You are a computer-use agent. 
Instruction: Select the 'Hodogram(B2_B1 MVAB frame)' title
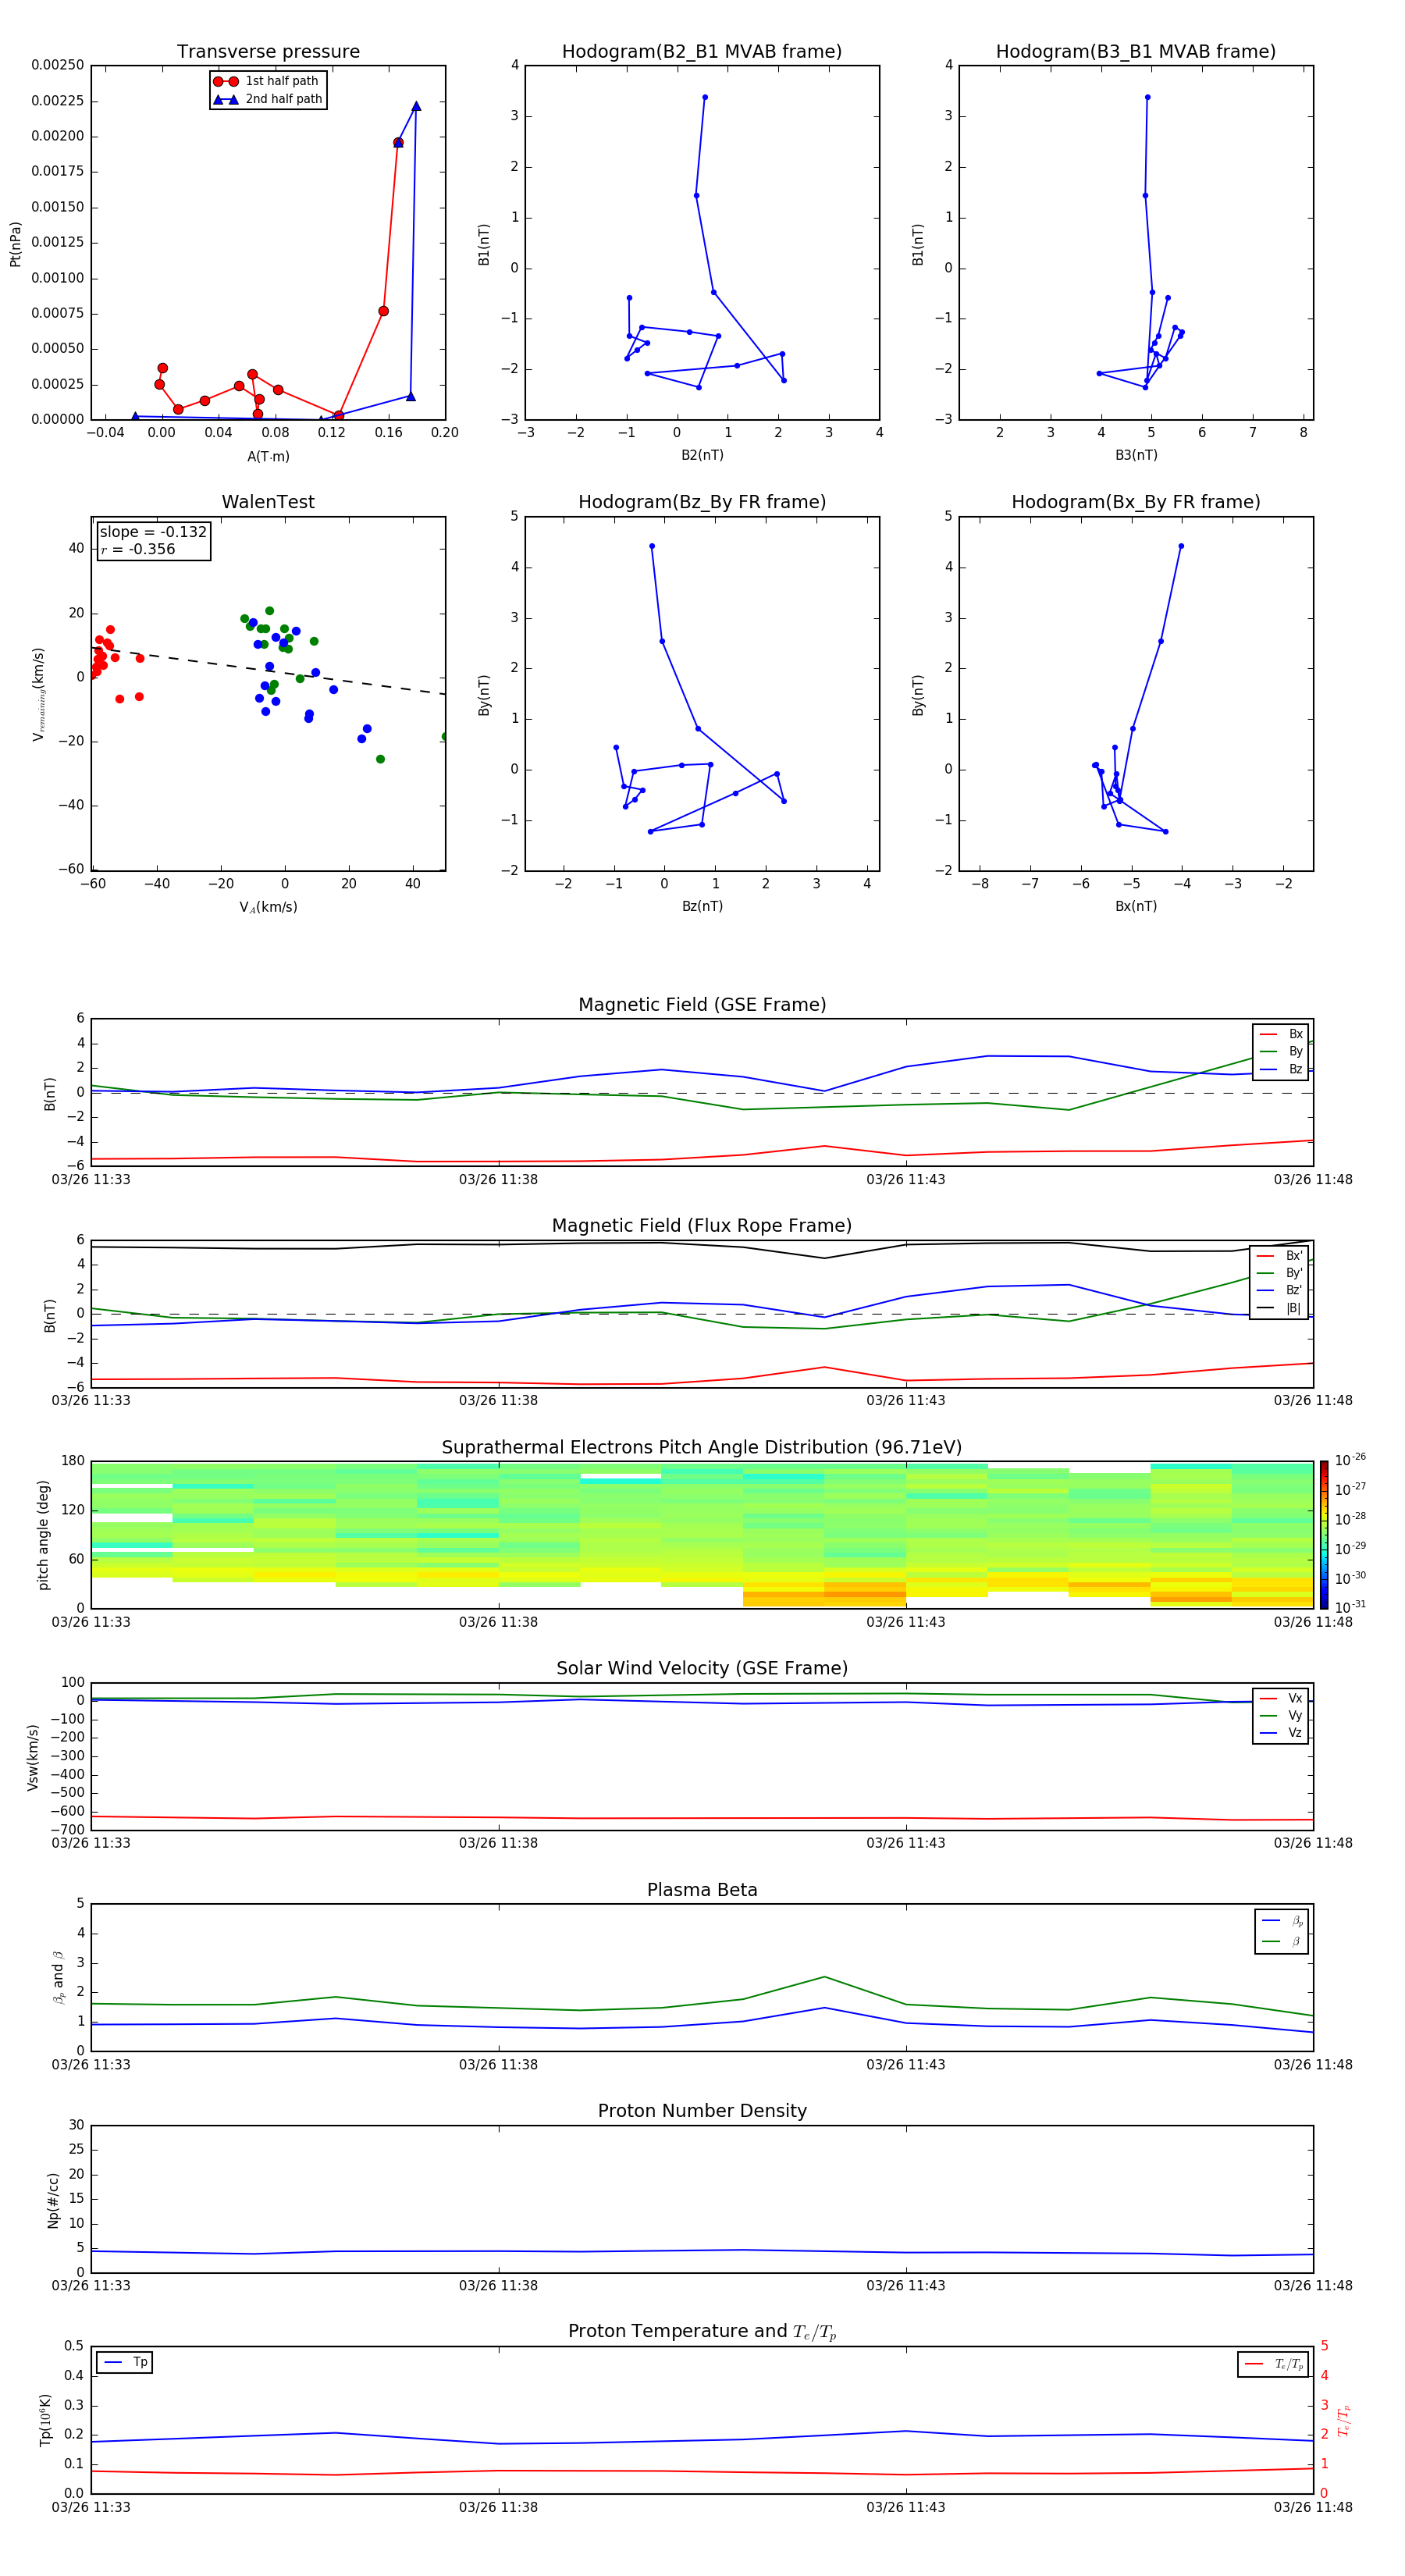pyautogui.click(x=702, y=51)
